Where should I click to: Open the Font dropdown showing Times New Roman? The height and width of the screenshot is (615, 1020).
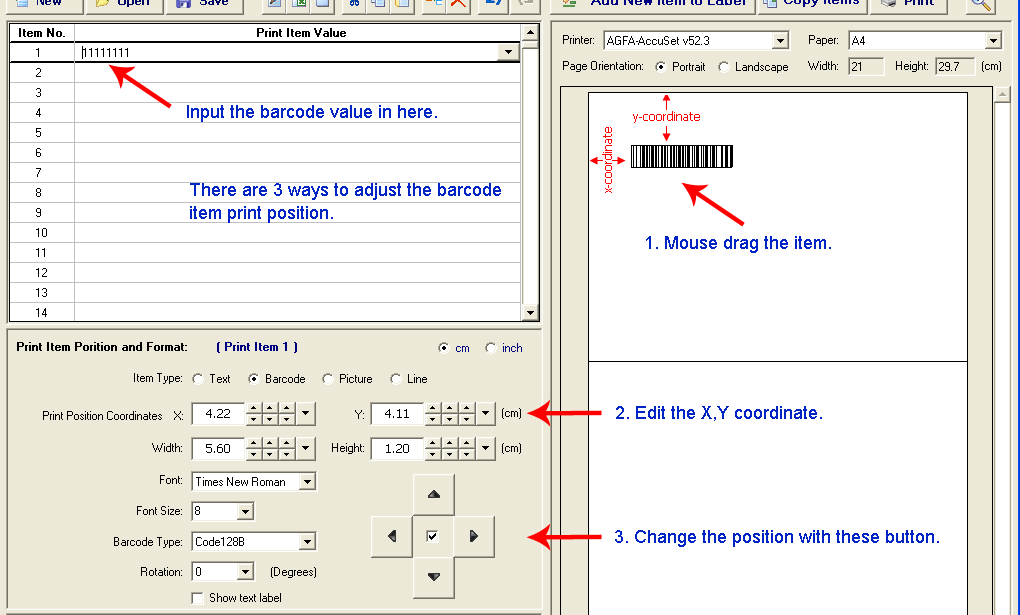pyautogui.click(x=307, y=482)
